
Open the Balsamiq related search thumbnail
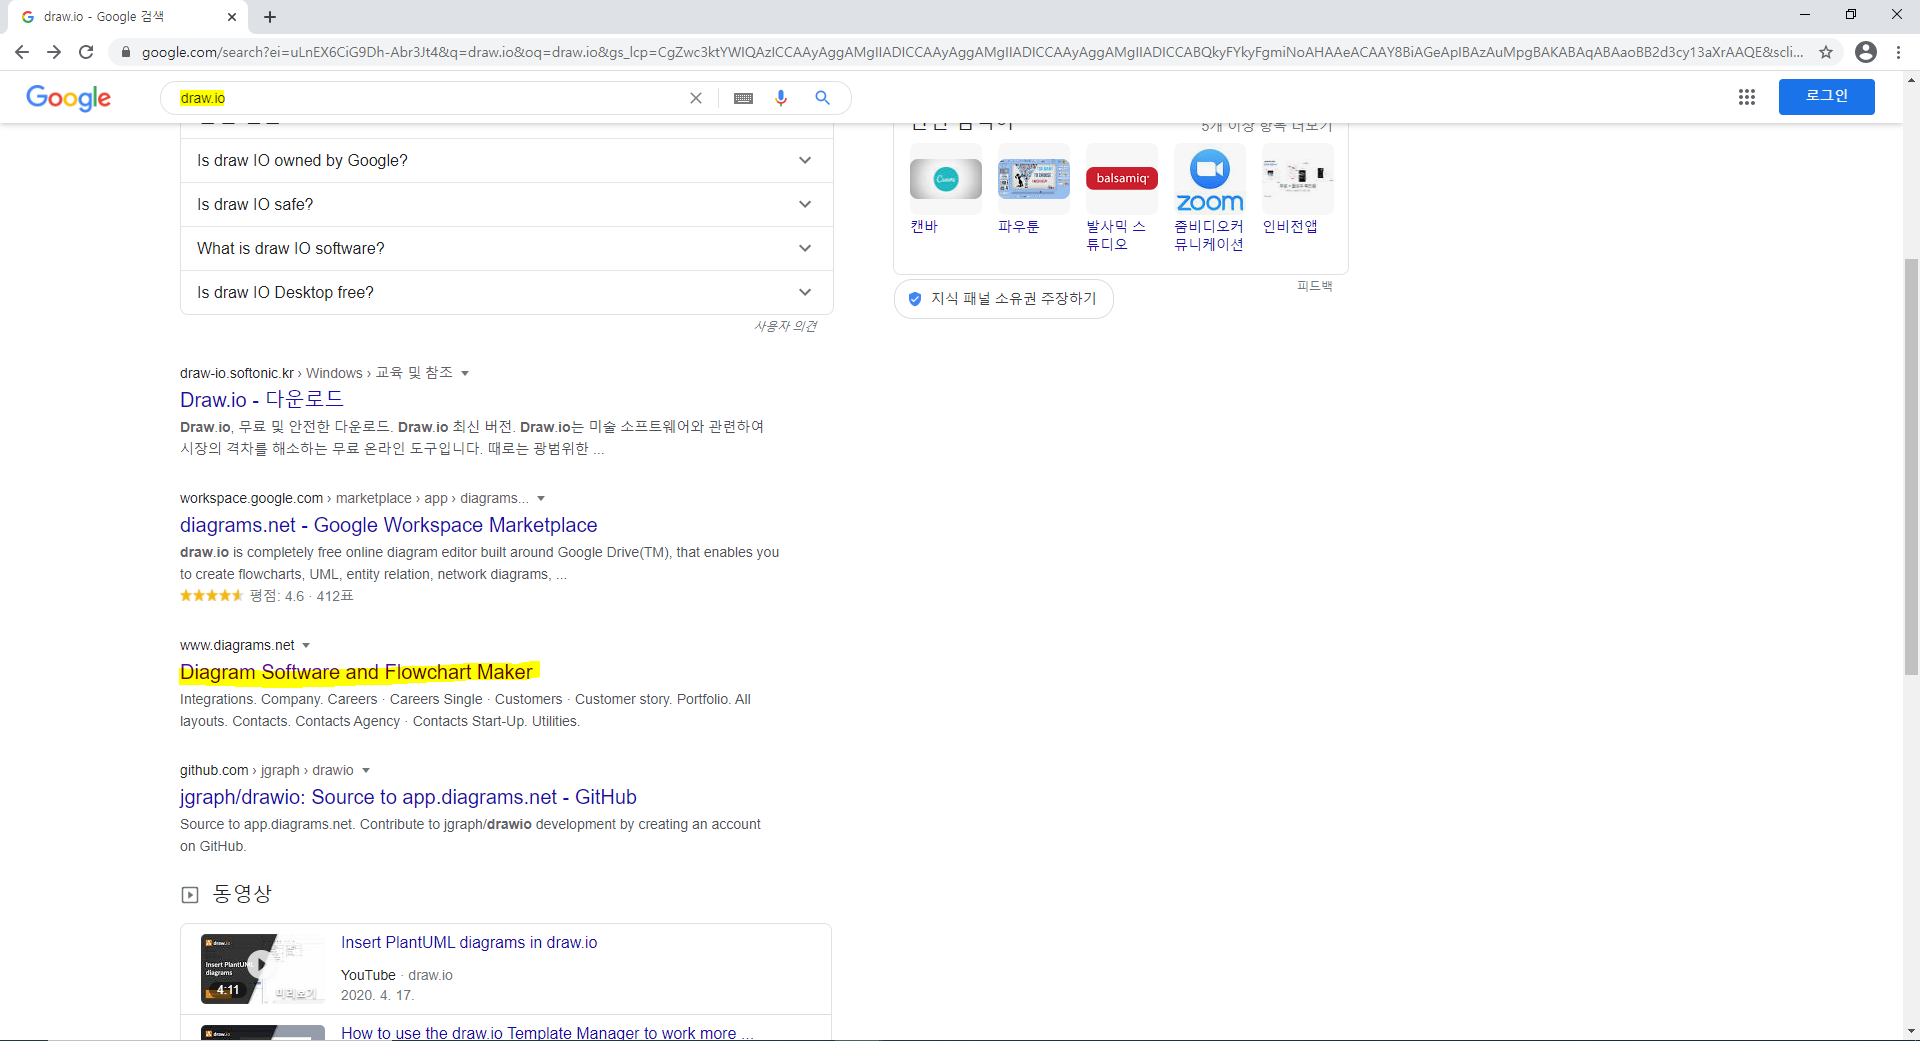1122,178
